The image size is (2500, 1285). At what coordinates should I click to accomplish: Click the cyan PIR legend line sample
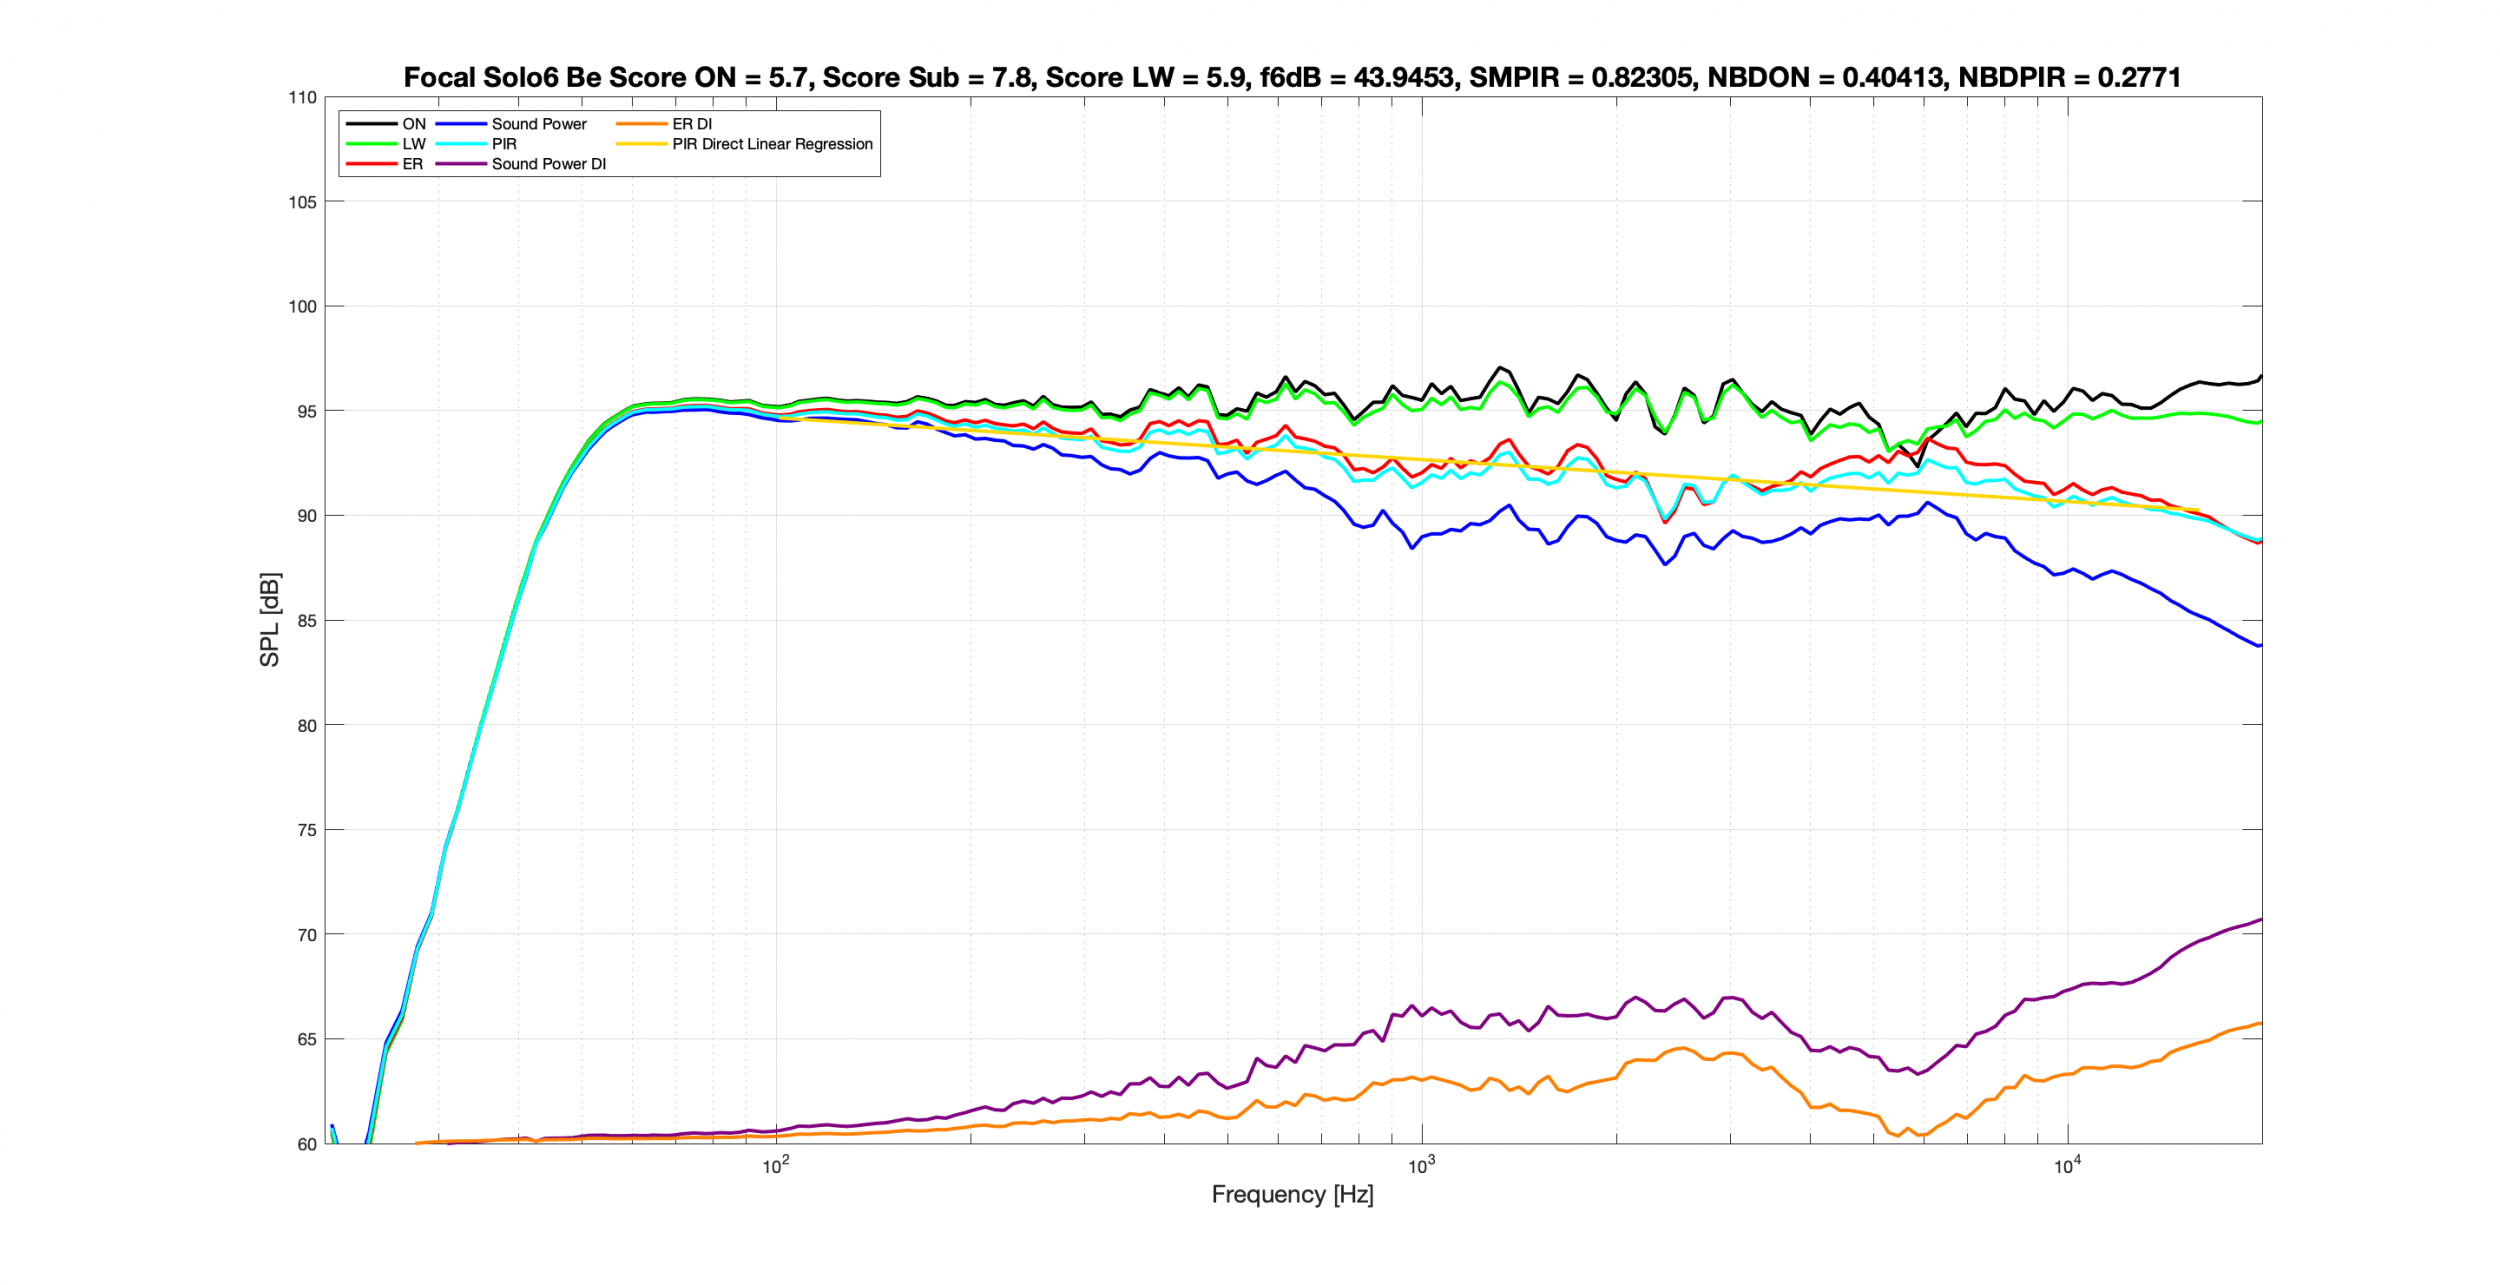tap(461, 144)
